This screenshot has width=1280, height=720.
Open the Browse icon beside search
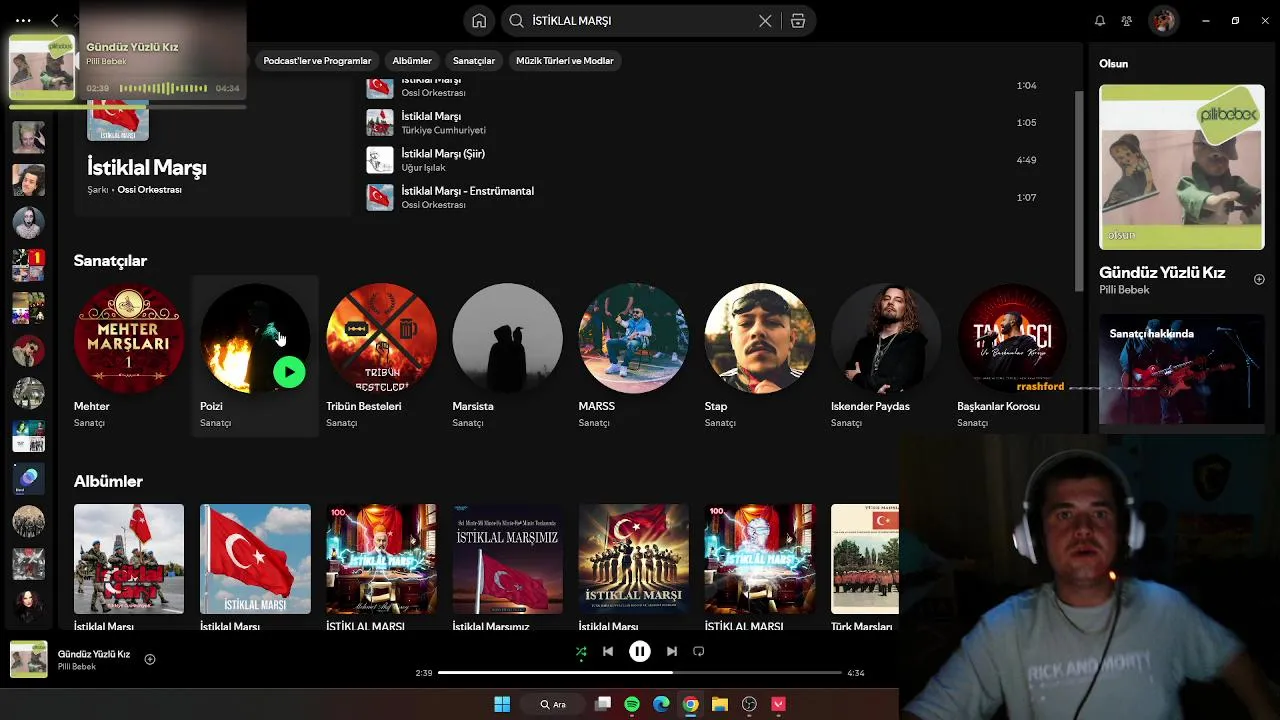click(x=798, y=20)
